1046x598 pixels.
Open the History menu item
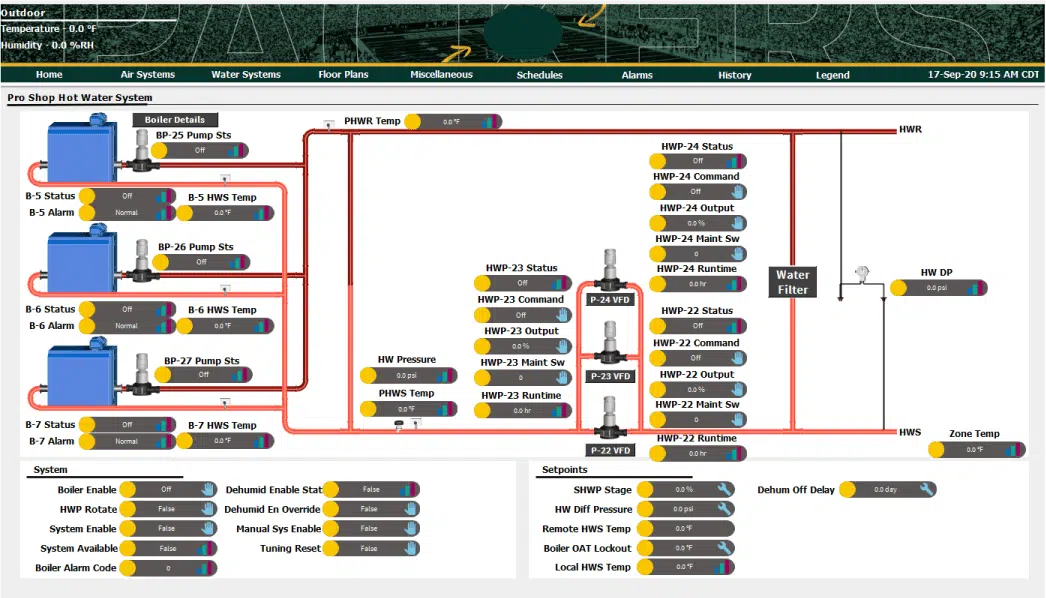734,75
